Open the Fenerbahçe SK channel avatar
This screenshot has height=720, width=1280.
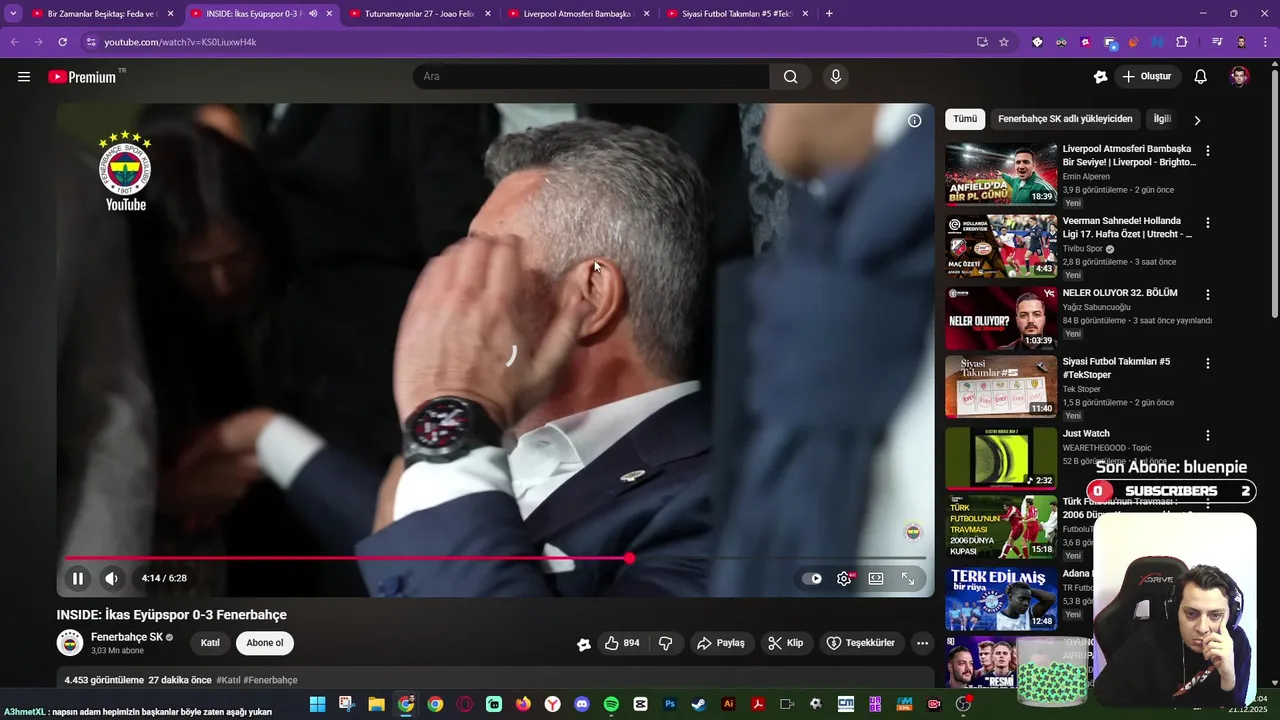(x=70, y=643)
